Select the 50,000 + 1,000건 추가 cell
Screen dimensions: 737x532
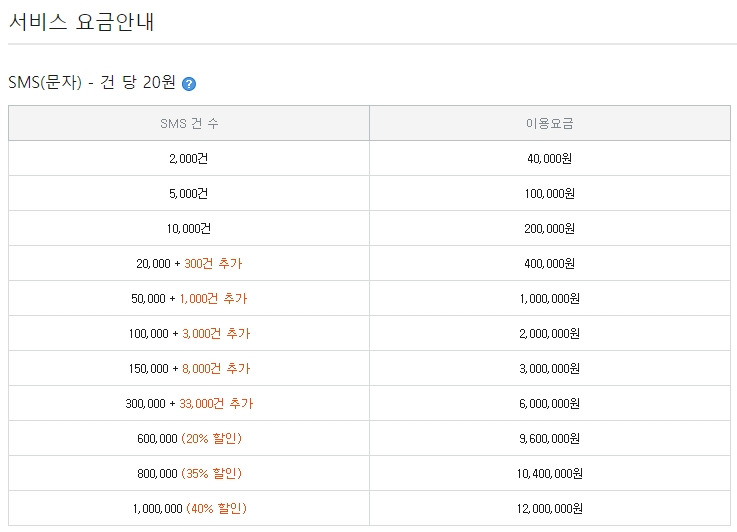pyautogui.click(x=189, y=298)
